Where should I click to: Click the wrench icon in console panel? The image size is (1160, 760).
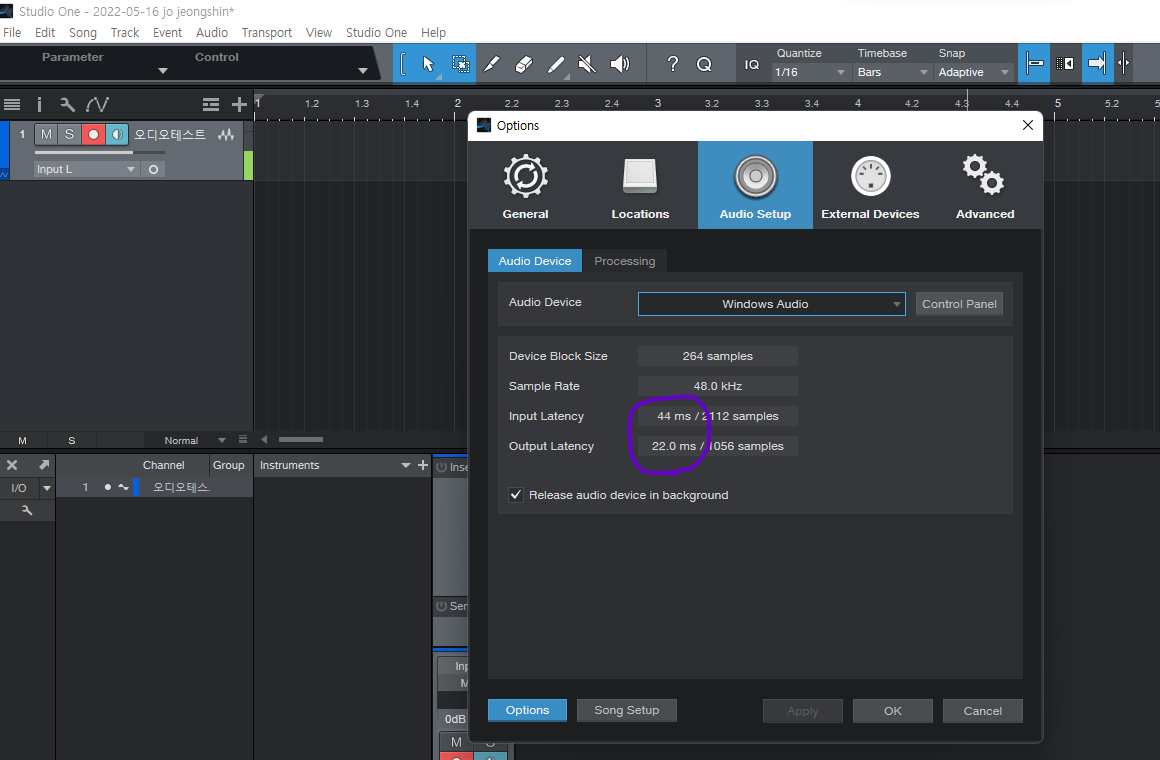(x=27, y=510)
